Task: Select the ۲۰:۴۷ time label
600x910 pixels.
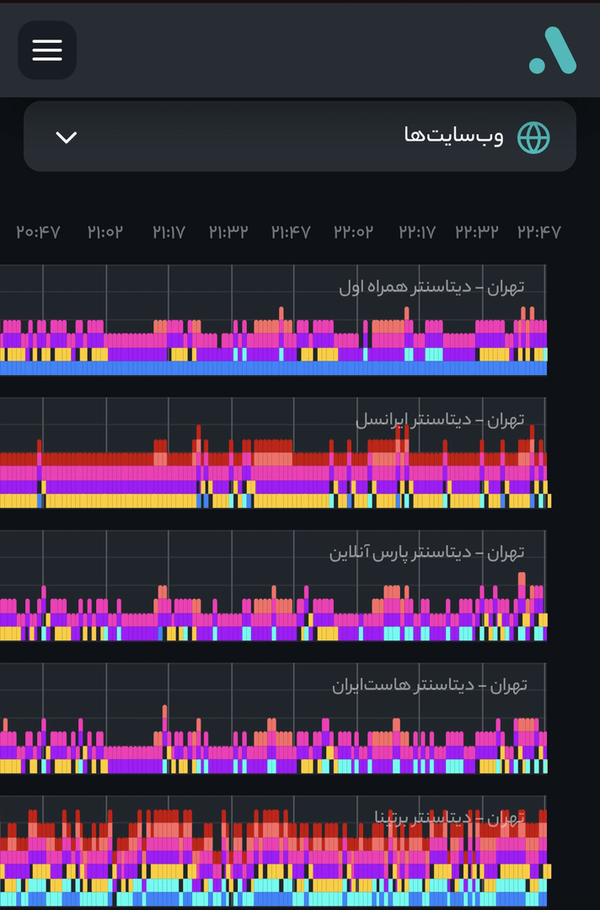Action: 38,232
